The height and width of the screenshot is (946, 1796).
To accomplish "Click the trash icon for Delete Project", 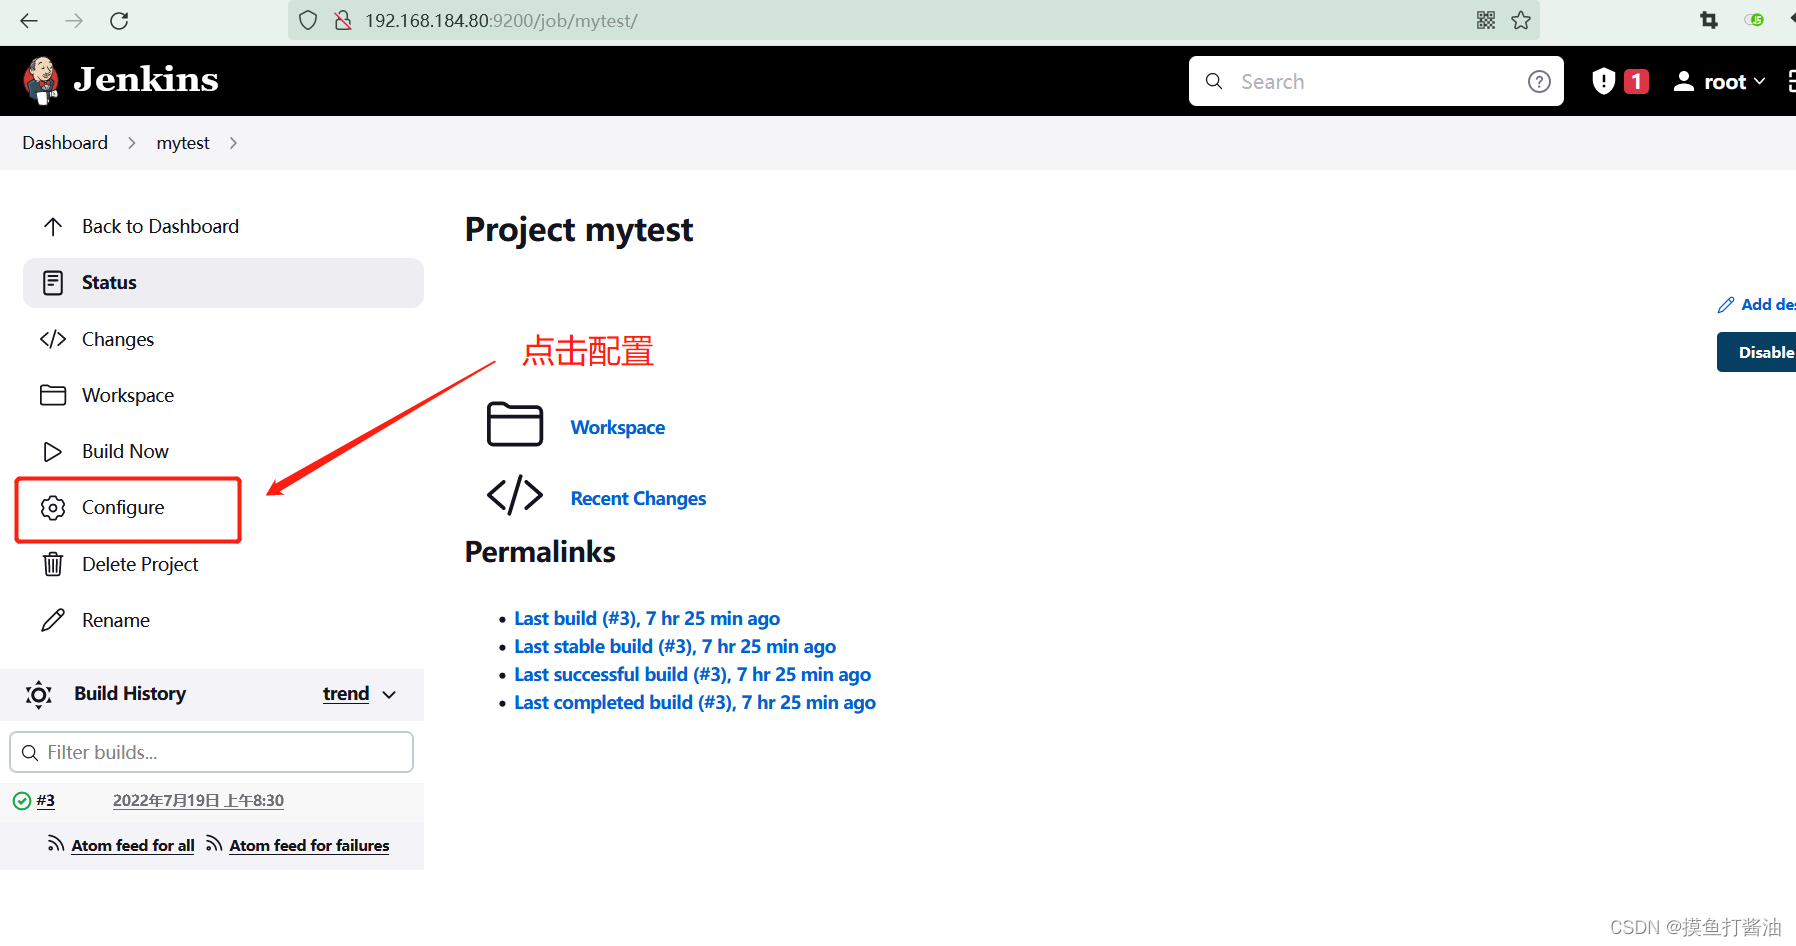I will (x=53, y=564).
